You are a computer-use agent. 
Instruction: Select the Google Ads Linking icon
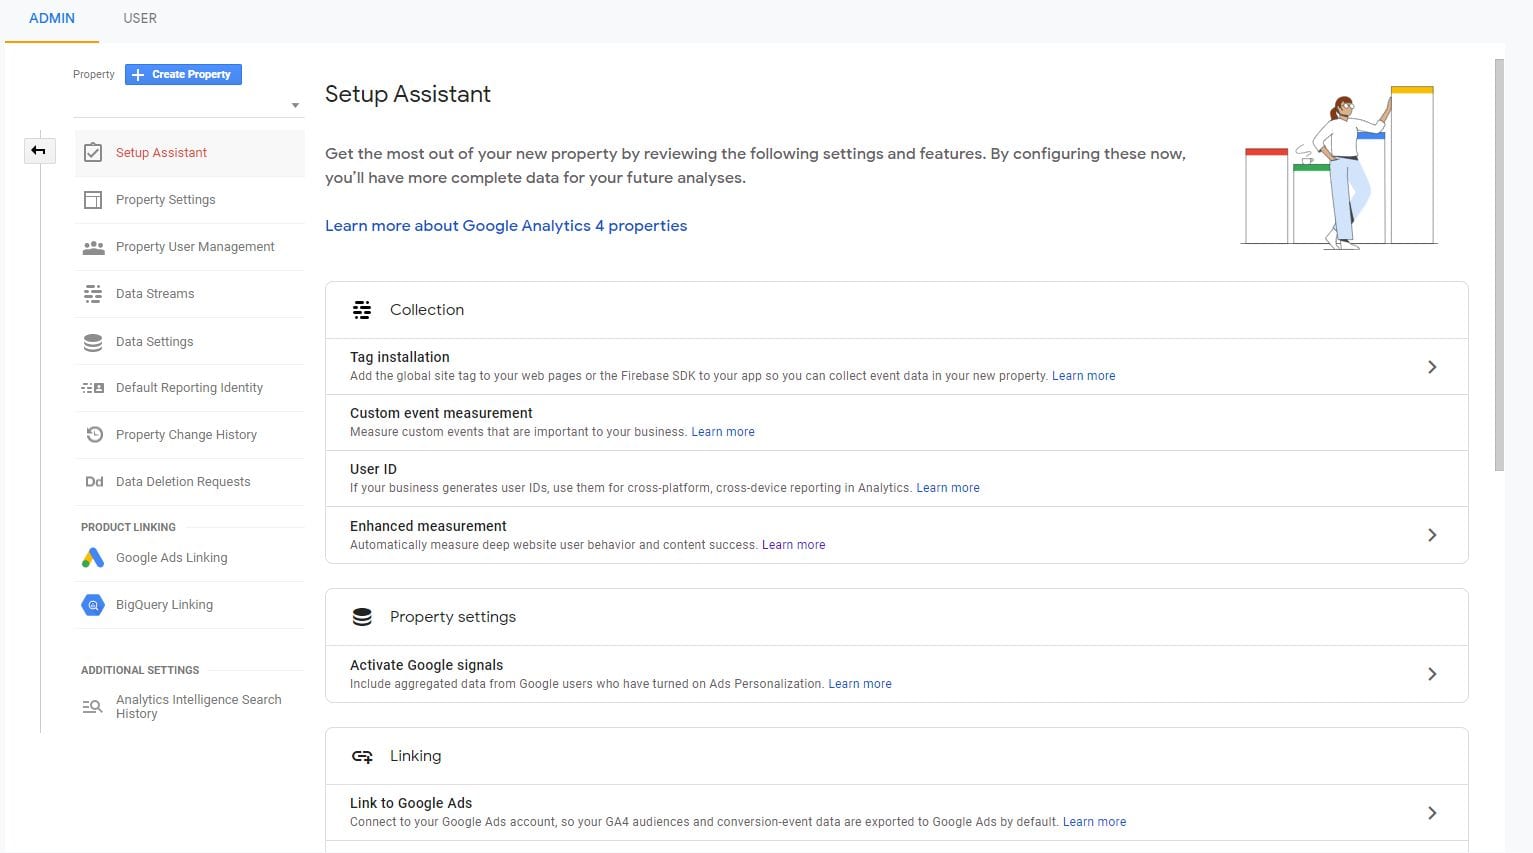[x=93, y=557]
